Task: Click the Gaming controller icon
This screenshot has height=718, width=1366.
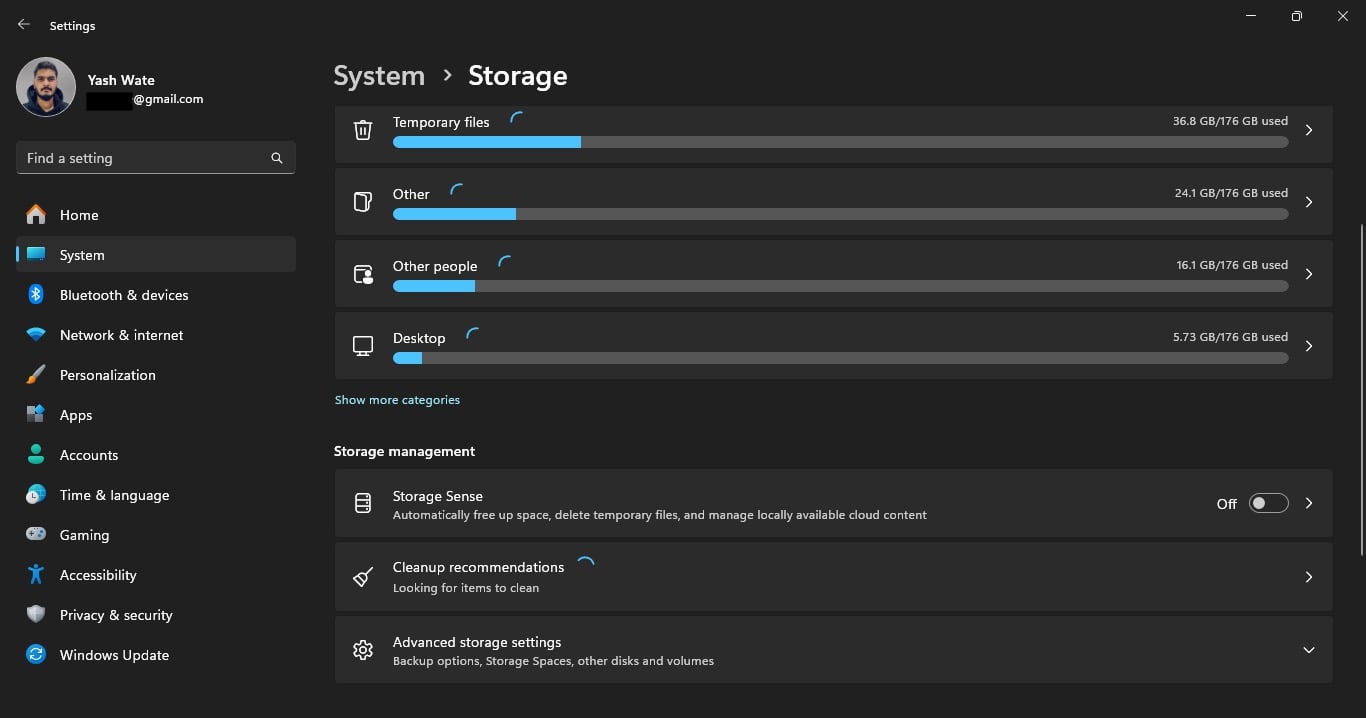Action: pos(36,534)
